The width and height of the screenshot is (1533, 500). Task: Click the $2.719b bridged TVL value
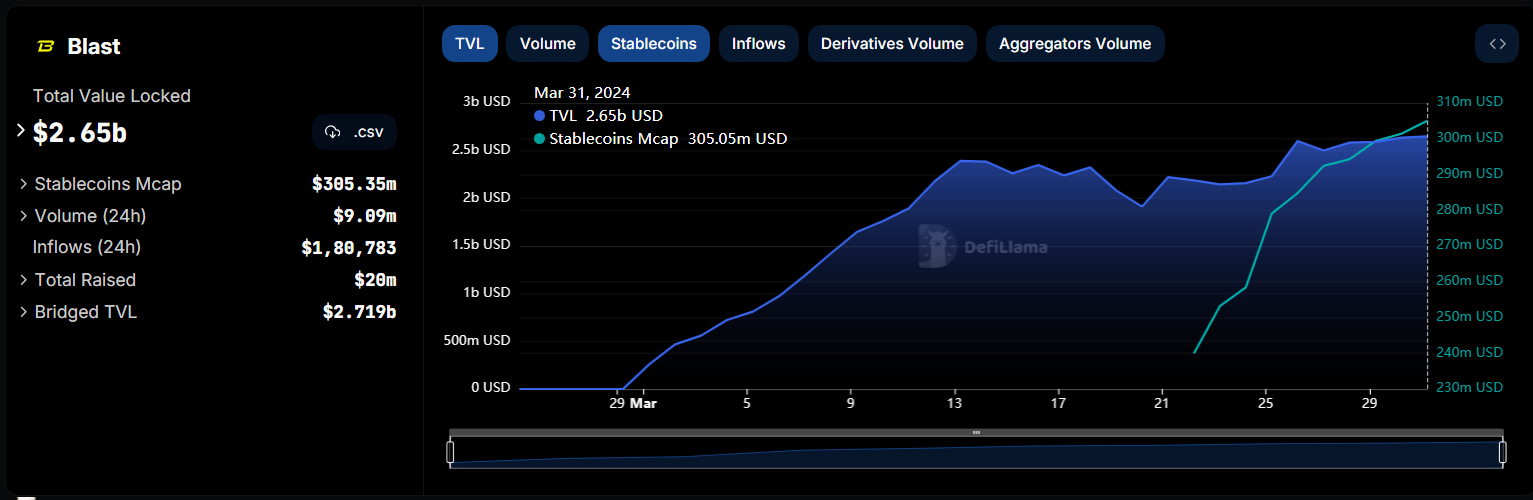(360, 312)
